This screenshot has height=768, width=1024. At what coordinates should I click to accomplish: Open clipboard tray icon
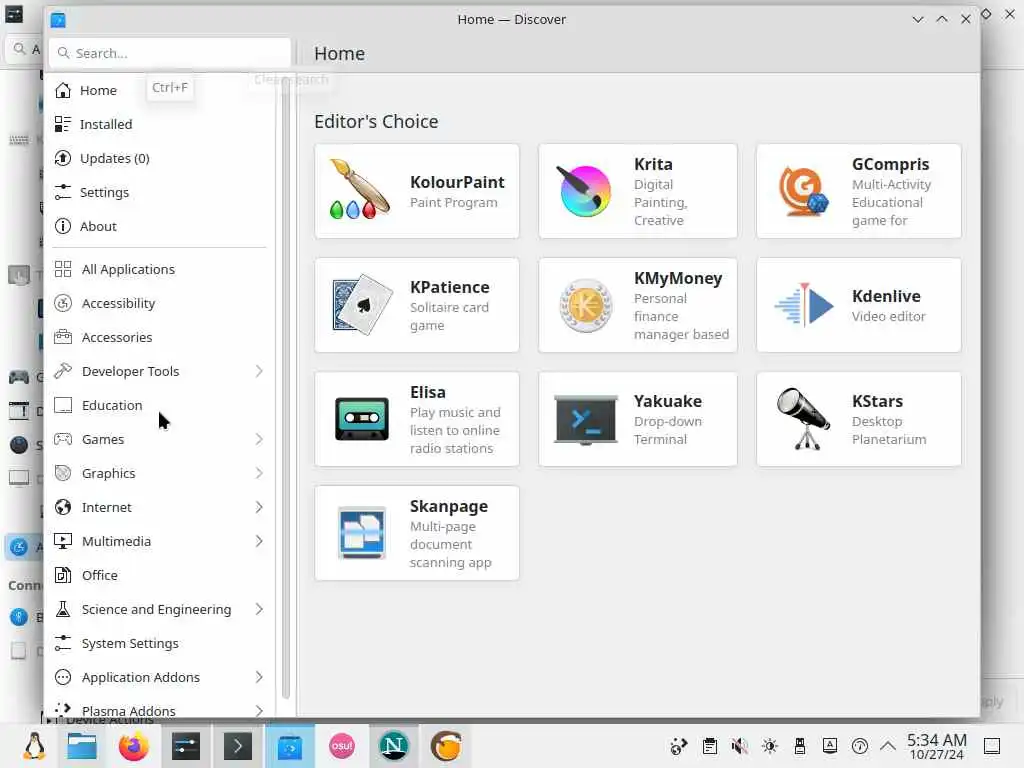click(710, 746)
